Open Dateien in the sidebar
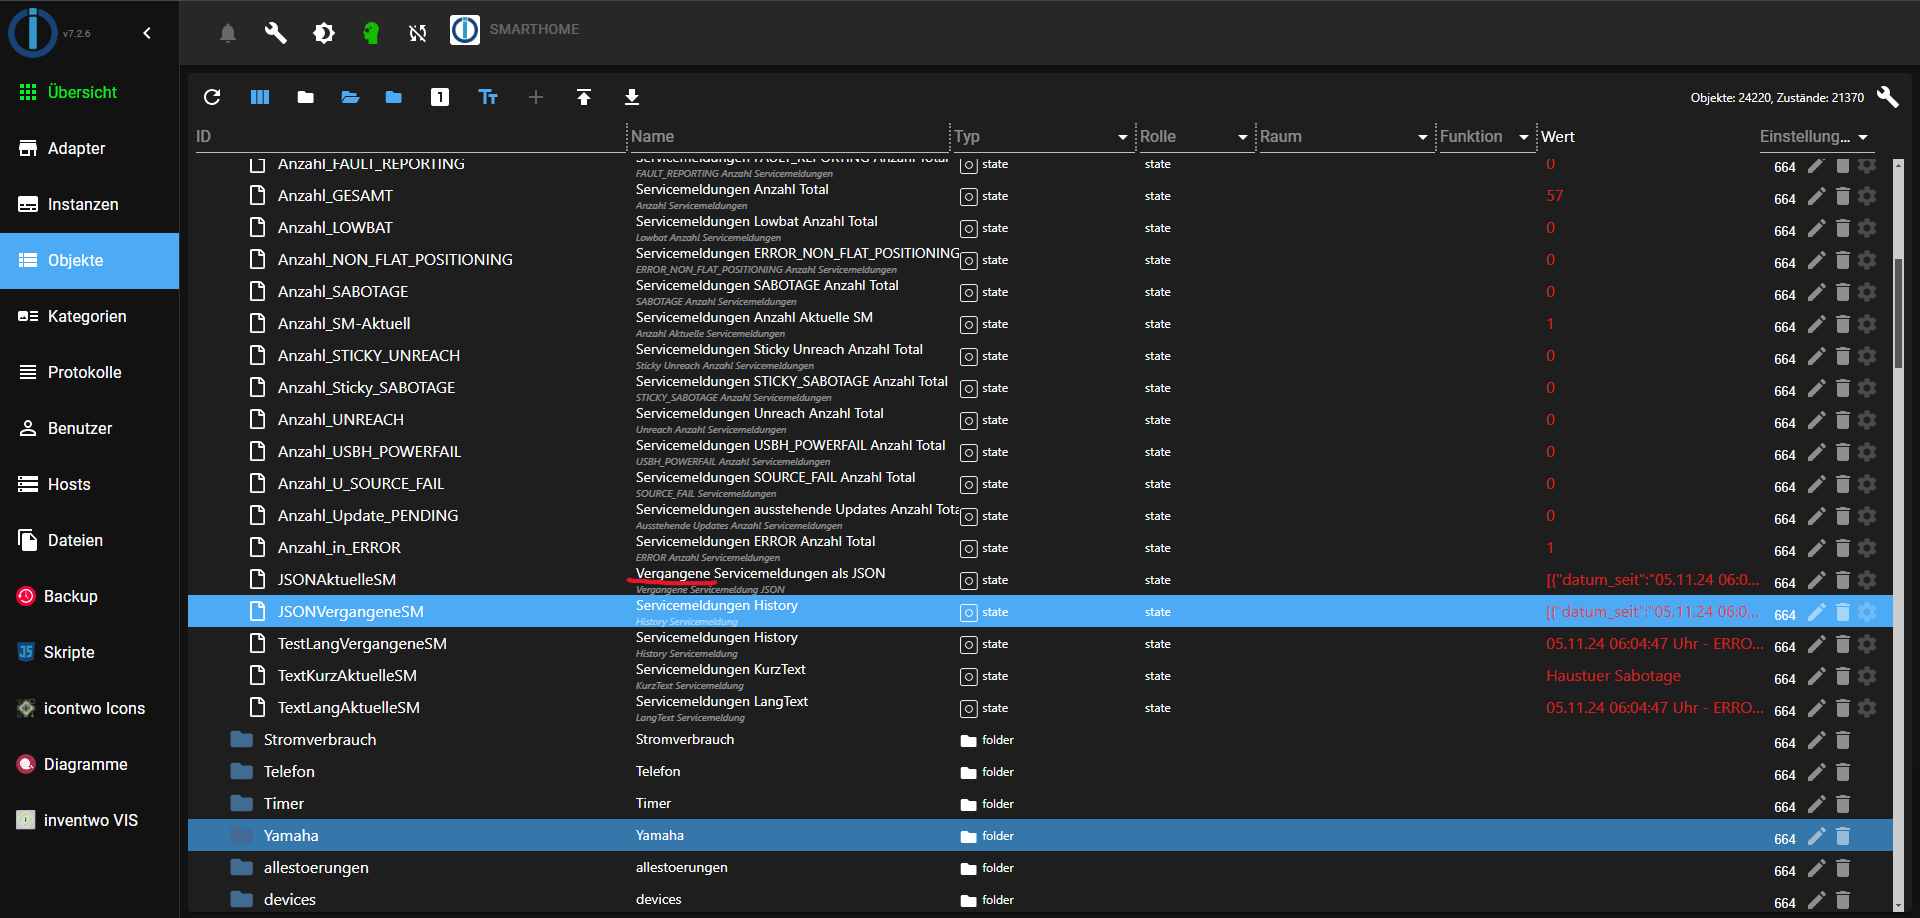The image size is (1920, 918). 89,540
